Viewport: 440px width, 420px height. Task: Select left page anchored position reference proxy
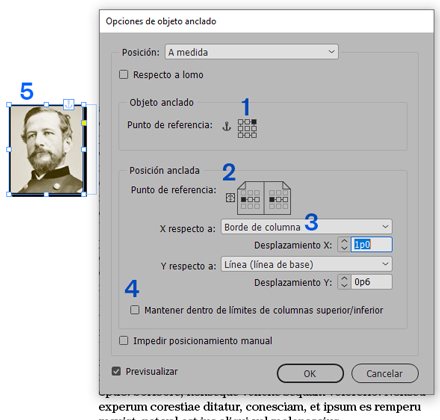pos(250,199)
